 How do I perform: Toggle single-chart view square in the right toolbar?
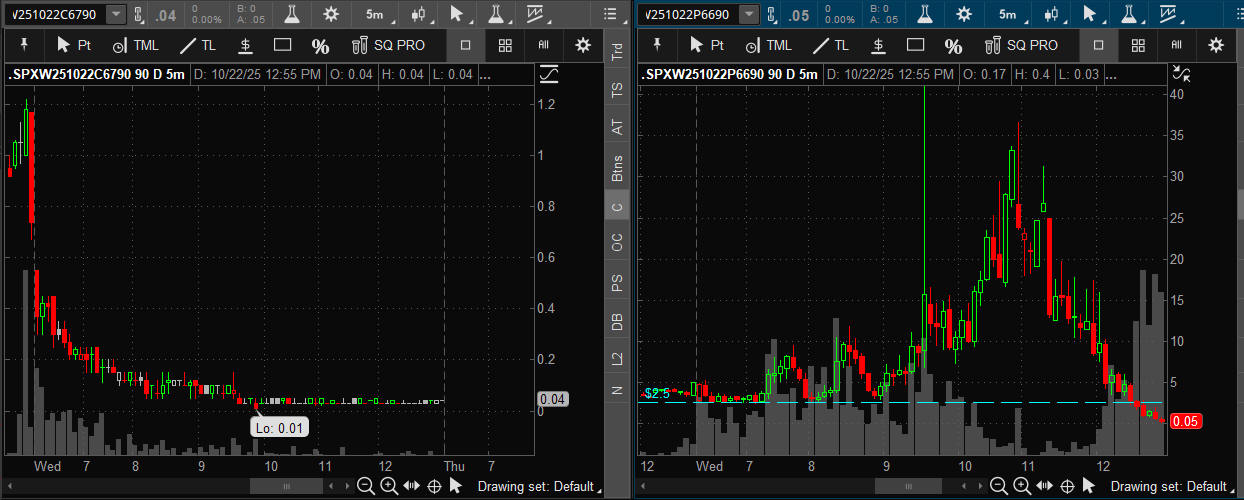point(1098,45)
